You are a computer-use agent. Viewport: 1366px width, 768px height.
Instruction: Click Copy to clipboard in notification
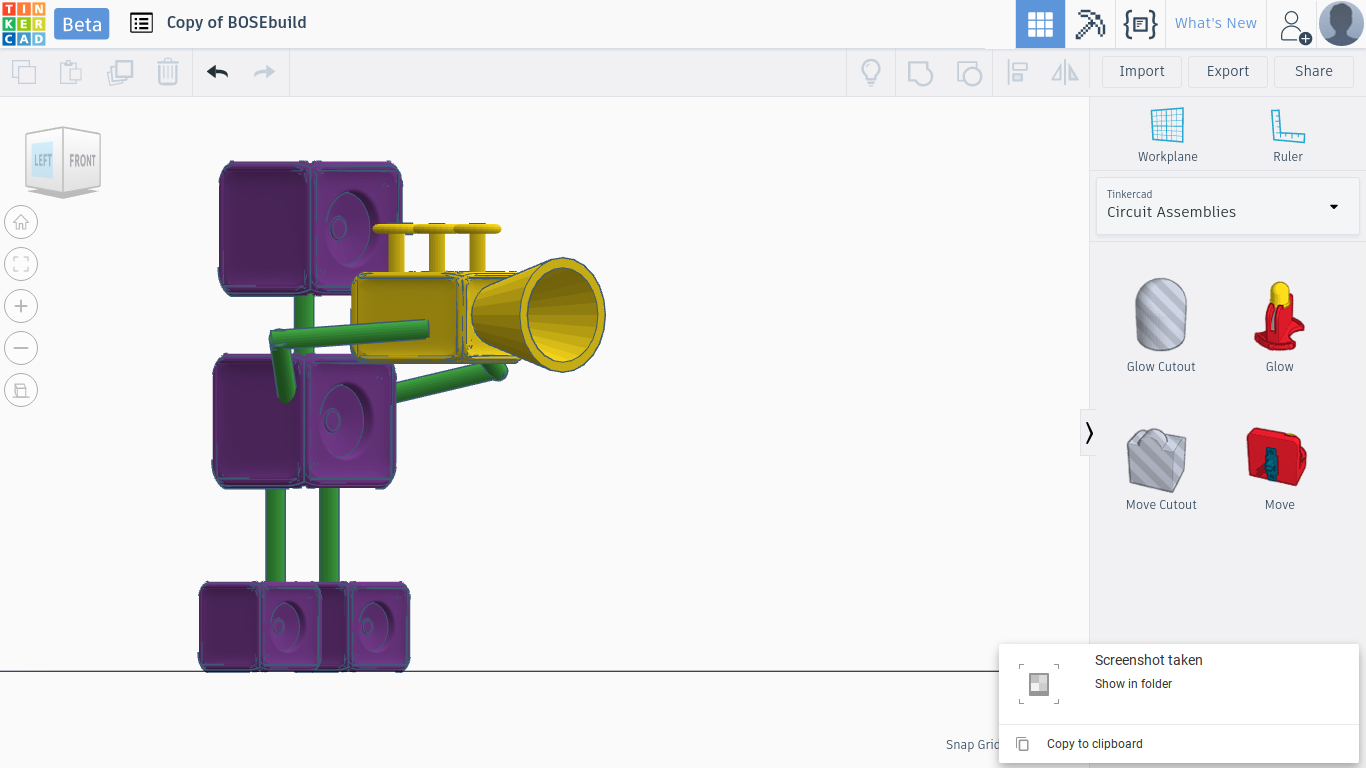1094,744
